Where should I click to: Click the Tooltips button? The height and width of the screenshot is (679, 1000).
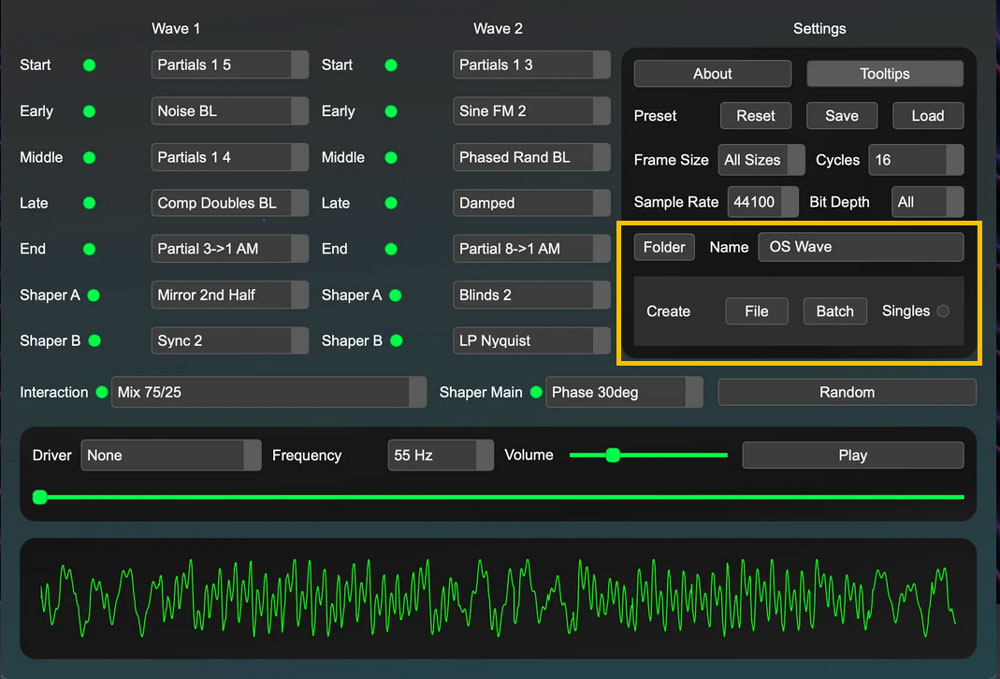tap(885, 74)
